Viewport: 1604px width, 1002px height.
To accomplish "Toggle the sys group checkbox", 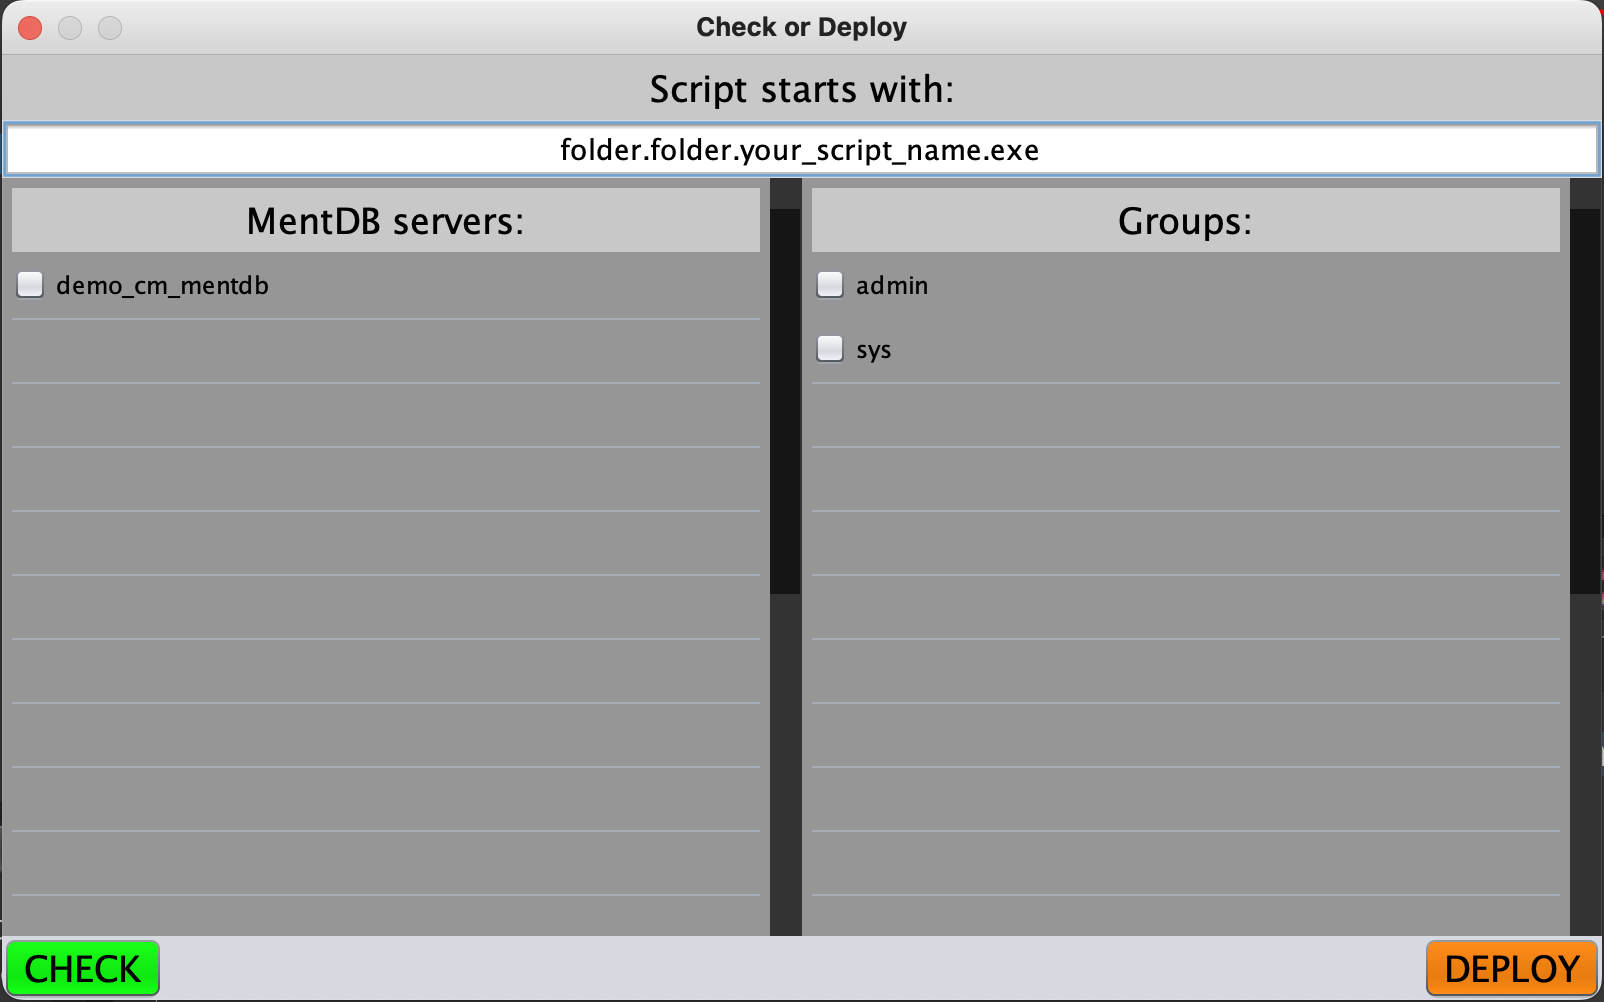I will 830,349.
